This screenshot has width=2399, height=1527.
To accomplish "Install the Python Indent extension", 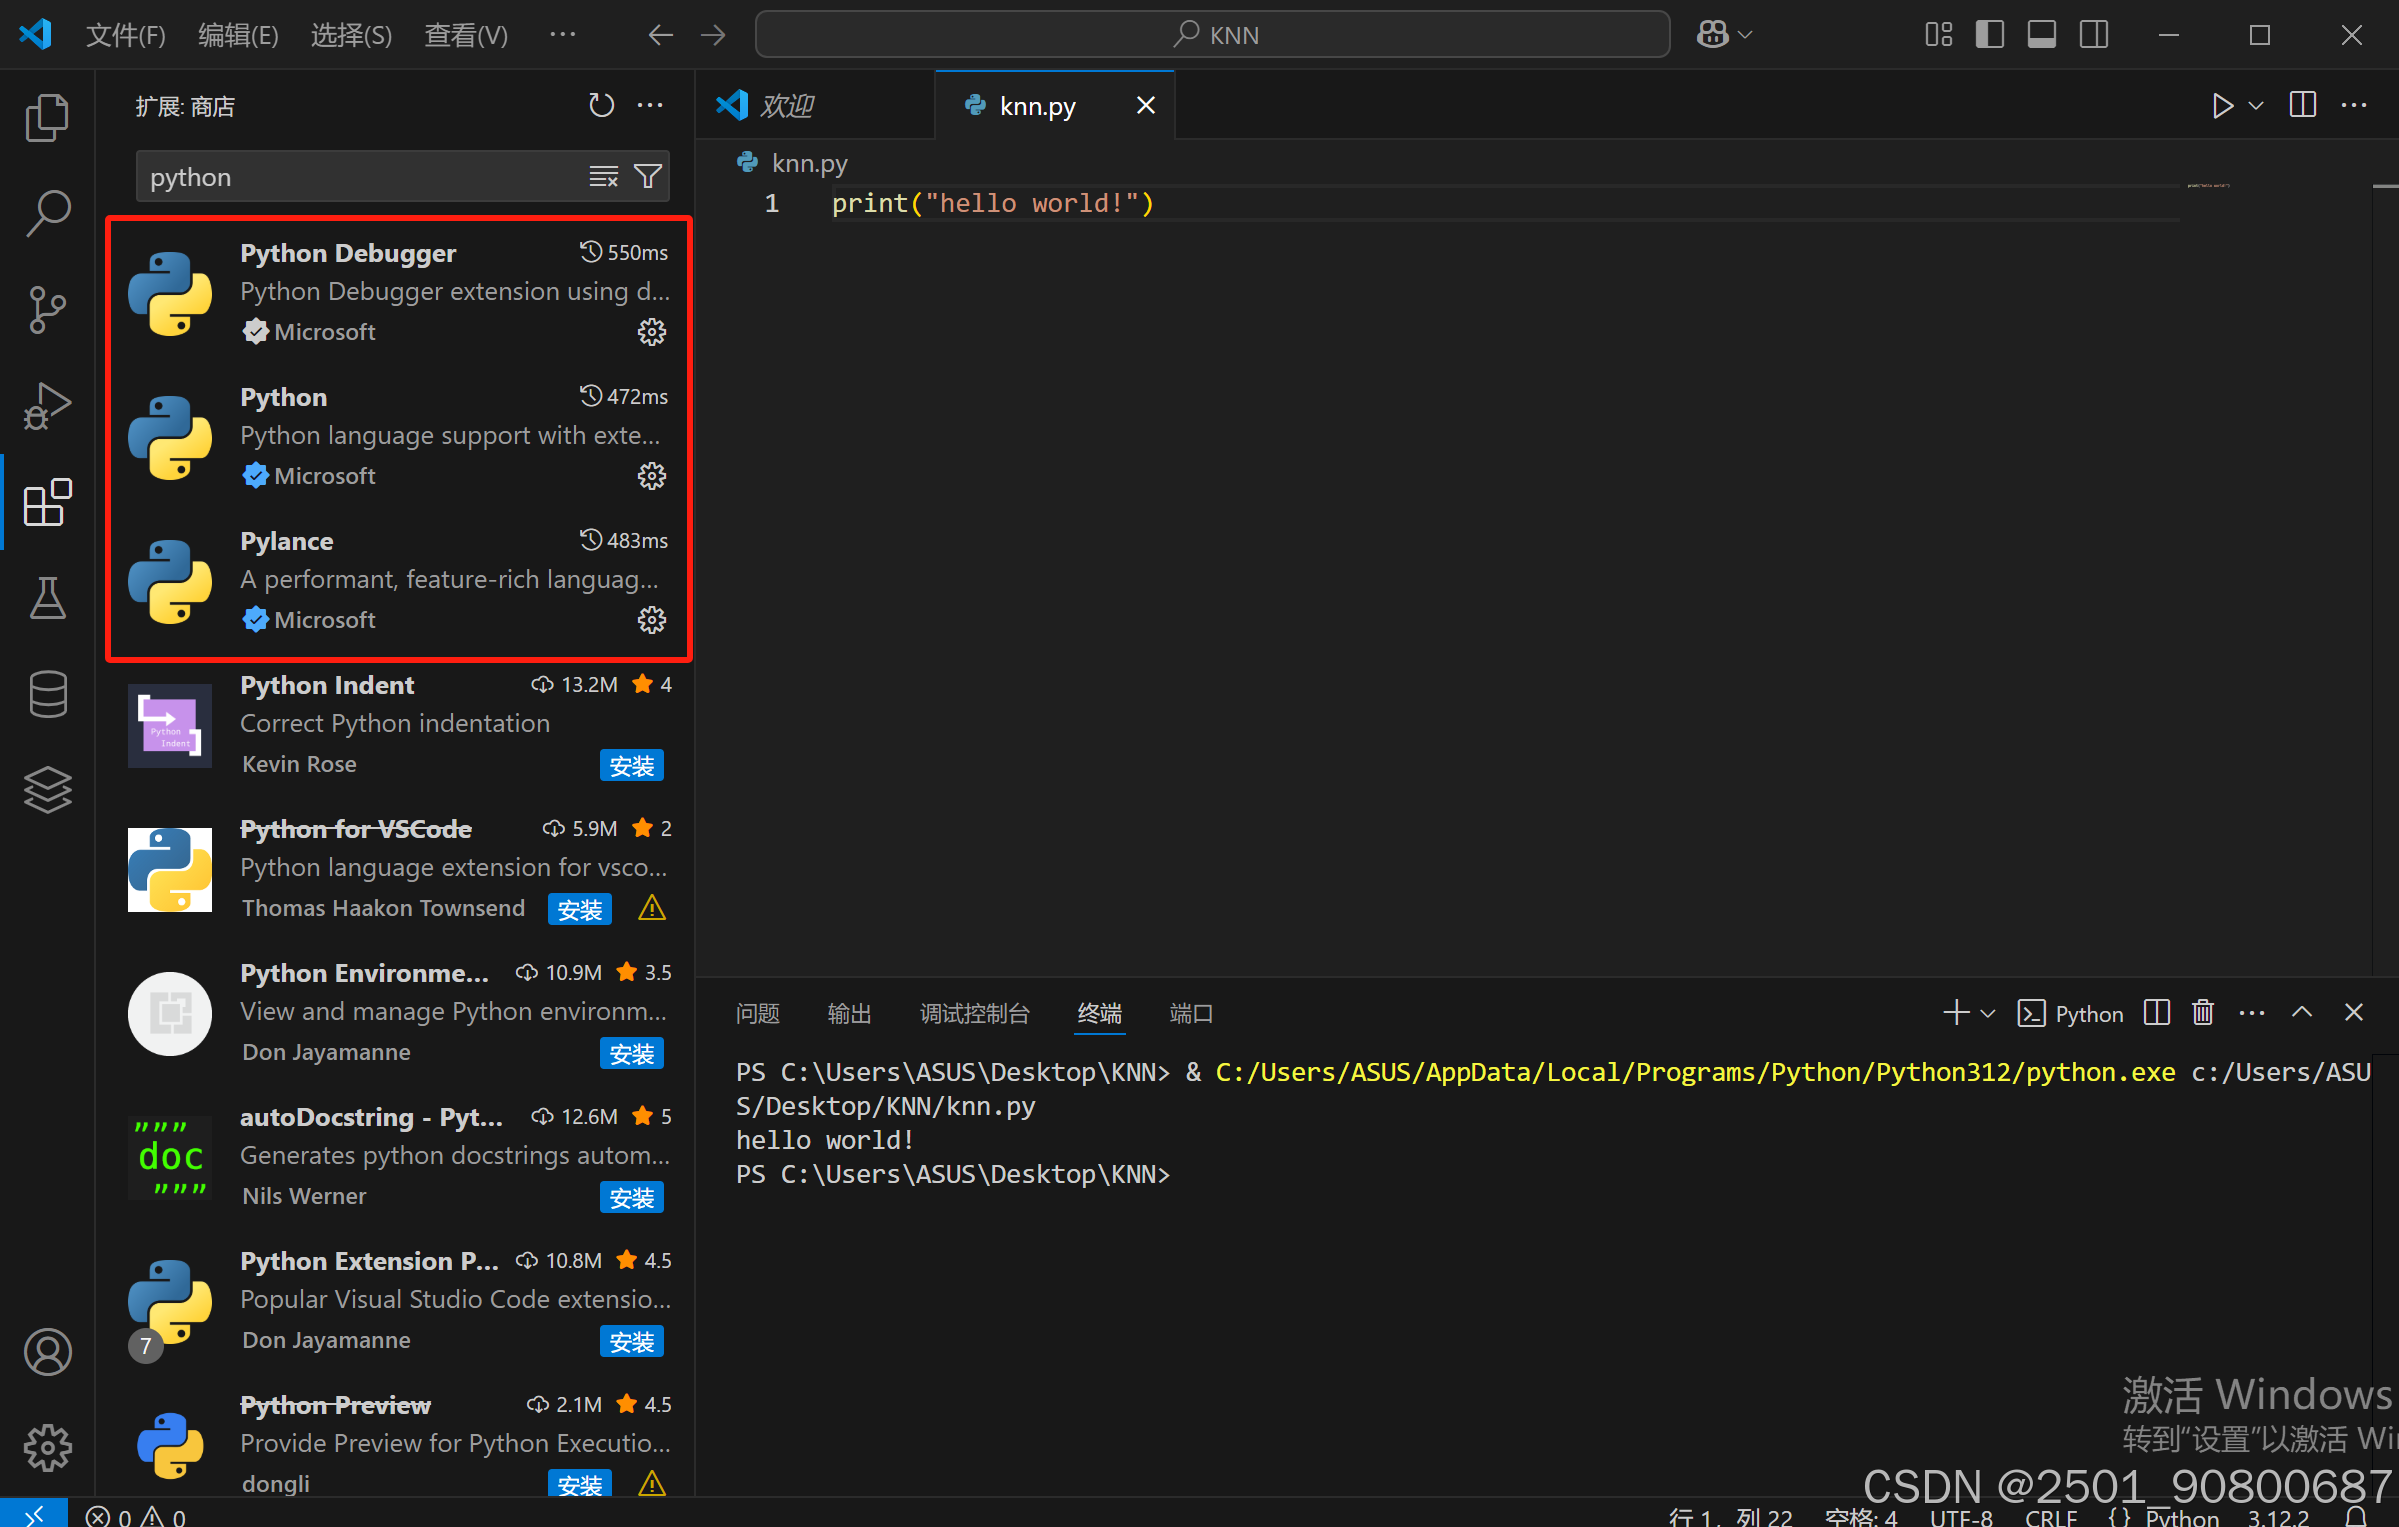I will [x=631, y=766].
